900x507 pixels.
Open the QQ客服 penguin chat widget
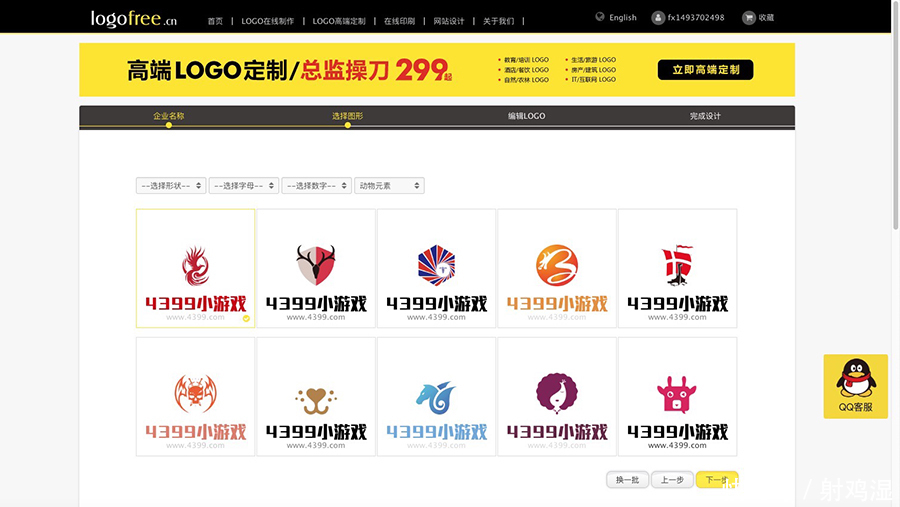(x=855, y=386)
